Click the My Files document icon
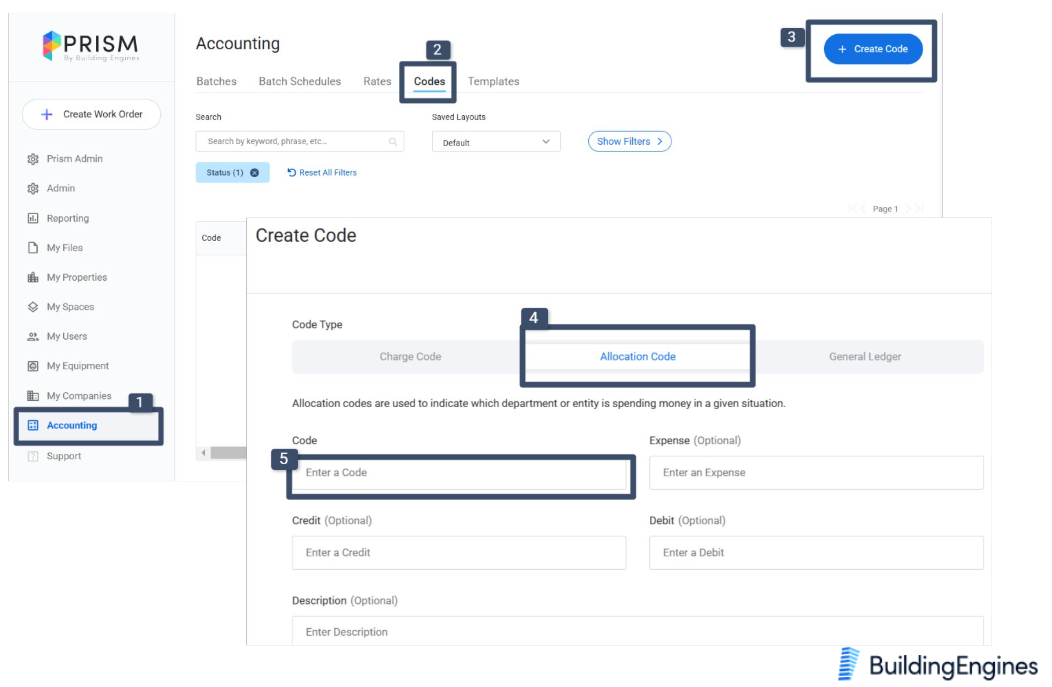 (33, 248)
